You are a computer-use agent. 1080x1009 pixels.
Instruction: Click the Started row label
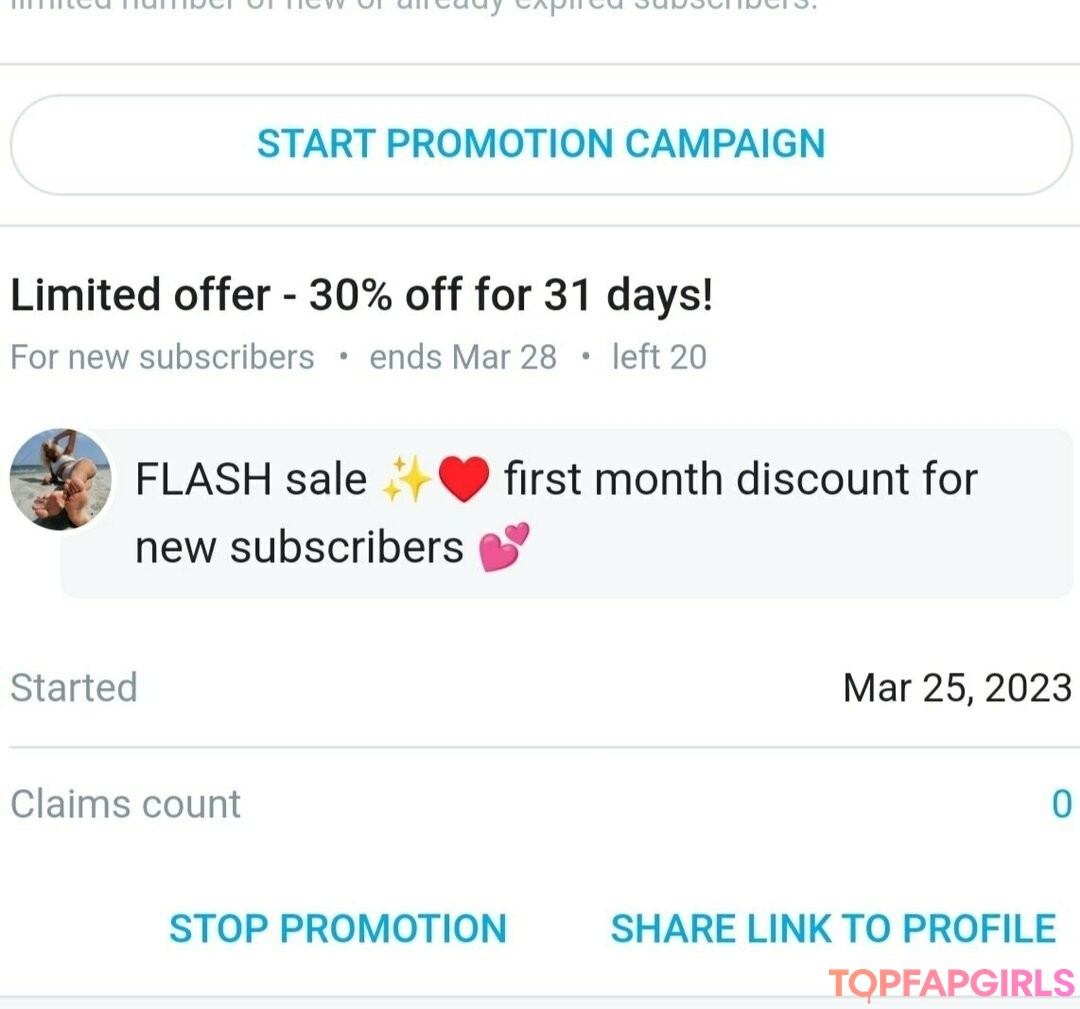74,688
